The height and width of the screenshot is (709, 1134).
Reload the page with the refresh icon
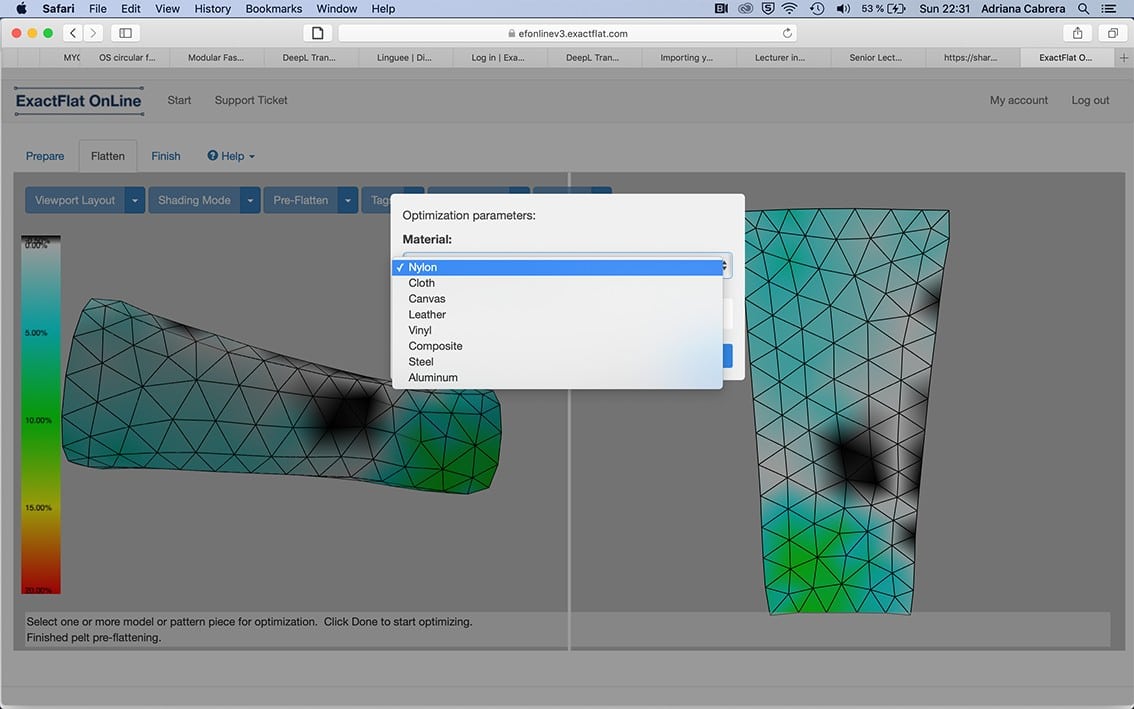(787, 33)
